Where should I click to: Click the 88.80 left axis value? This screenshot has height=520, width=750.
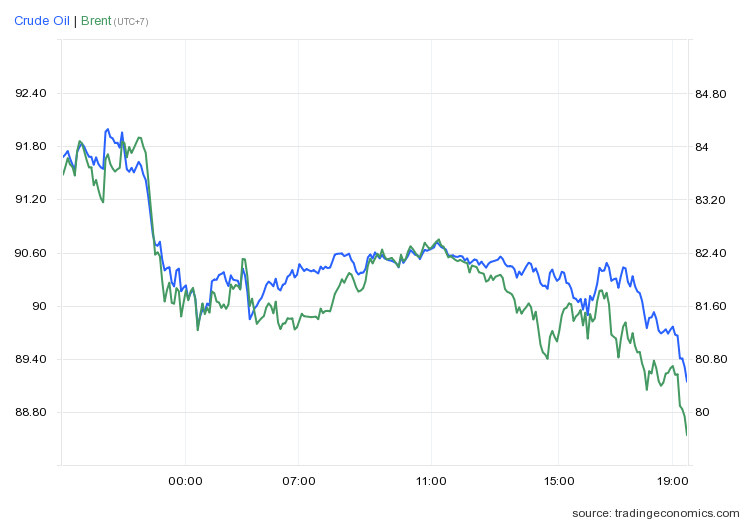(x=30, y=412)
